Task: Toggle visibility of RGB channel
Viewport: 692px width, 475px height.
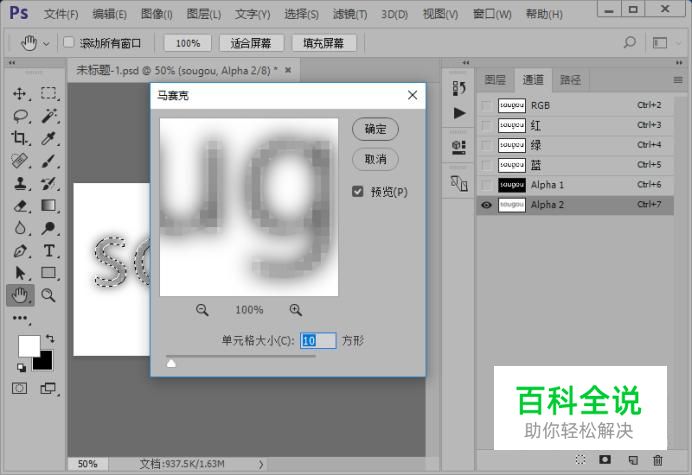Action: (486, 106)
